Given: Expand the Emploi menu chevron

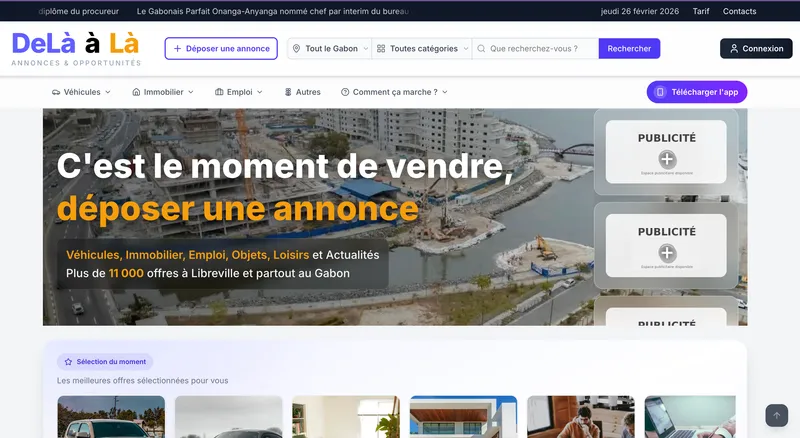Looking at the screenshot, I should click(260, 92).
